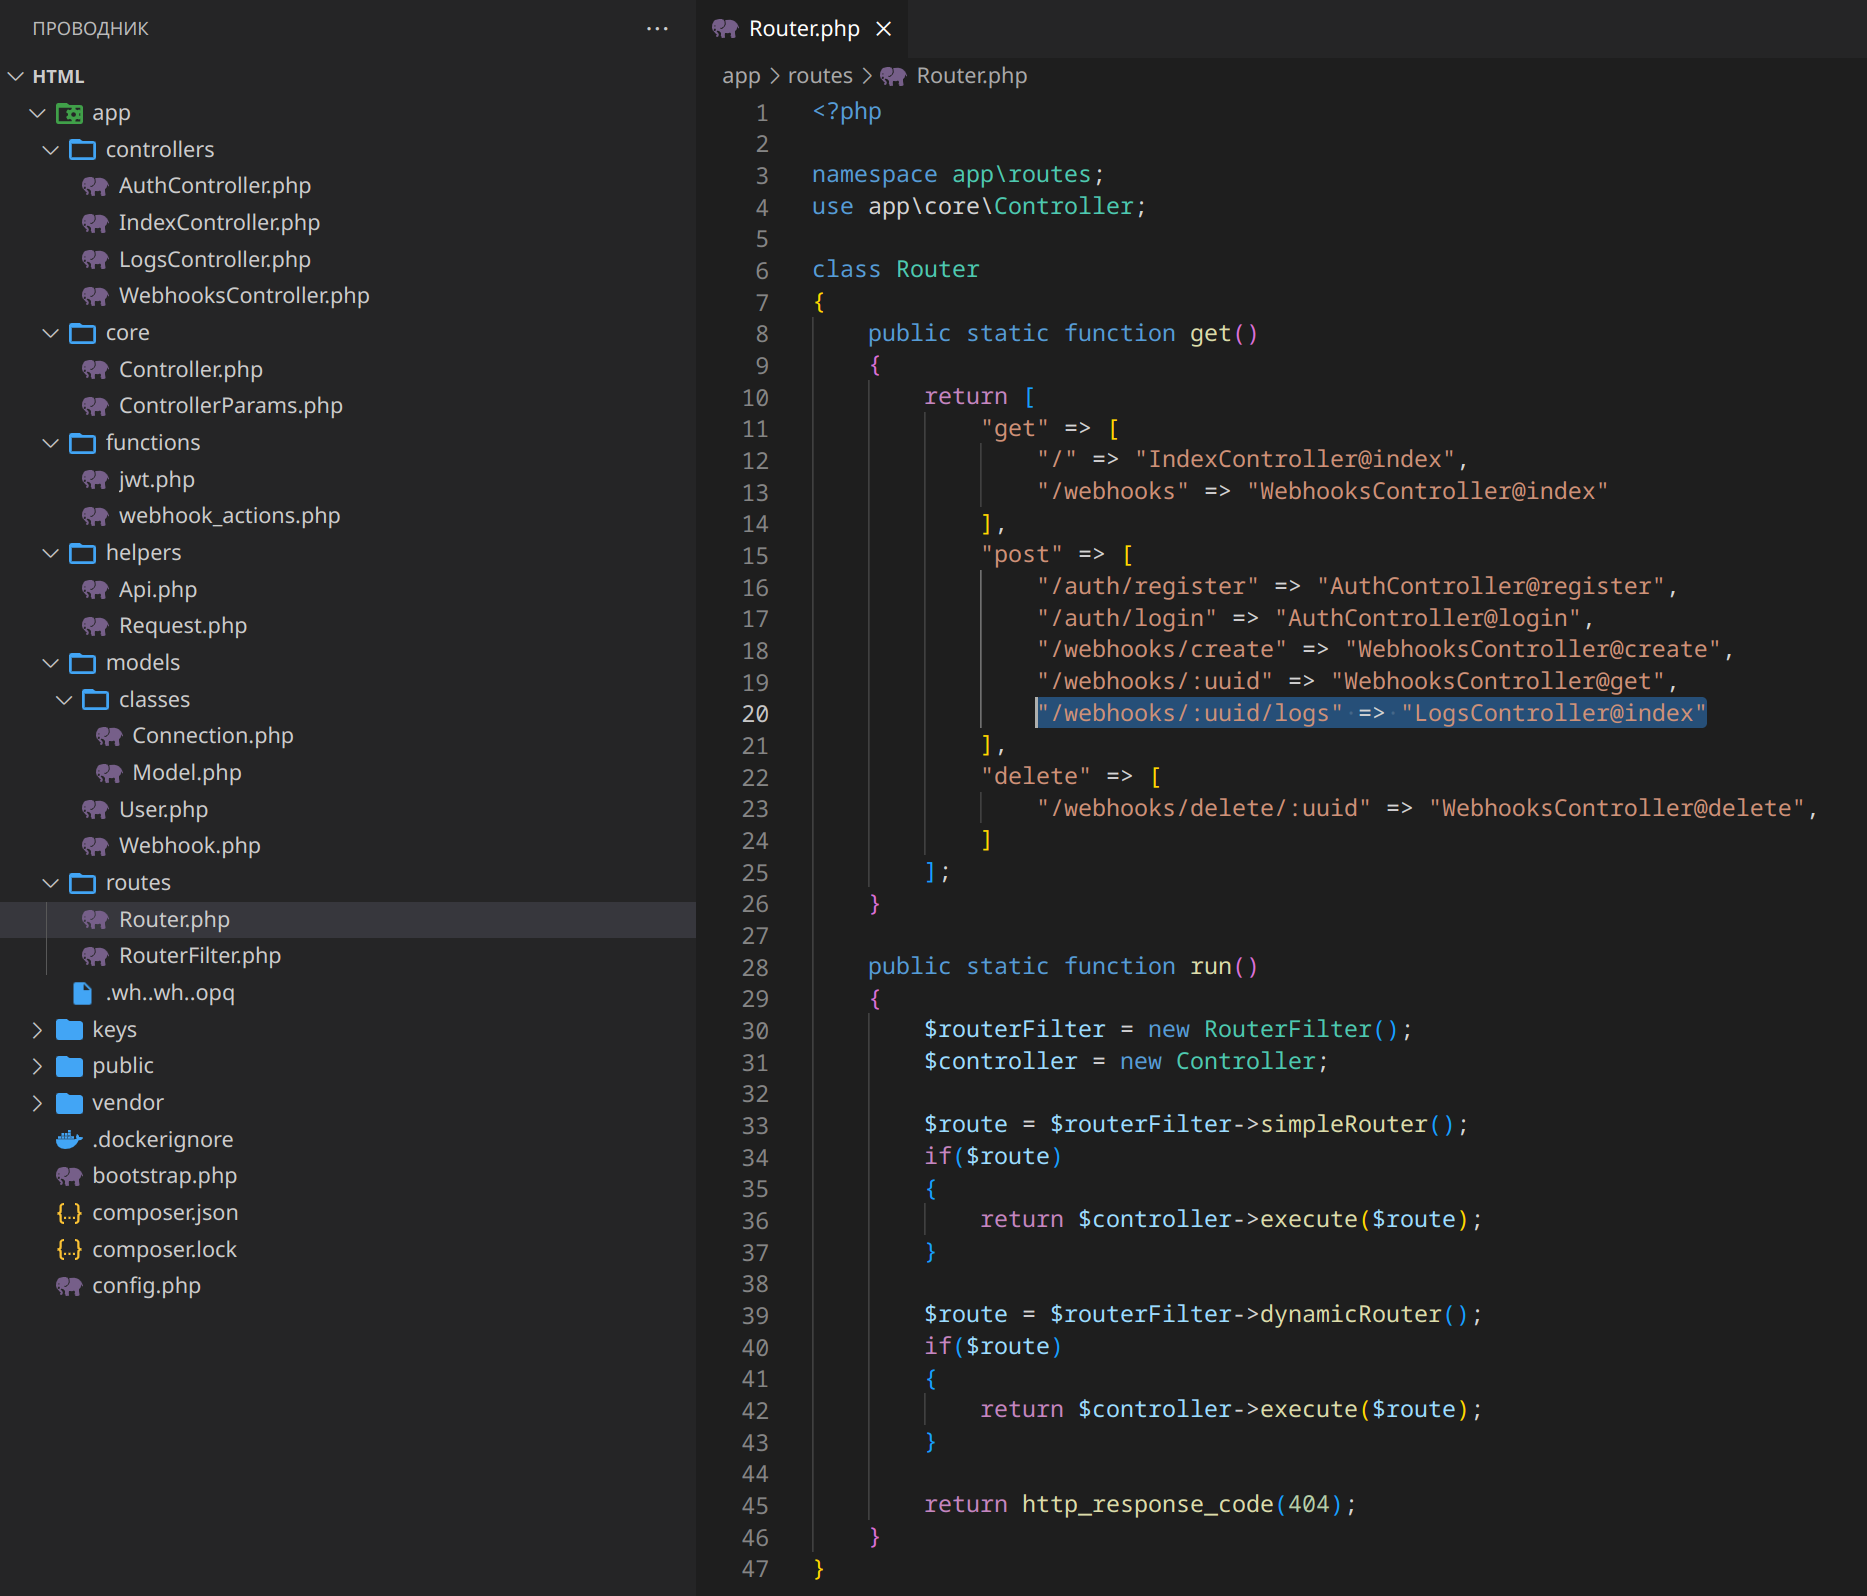This screenshot has width=1867, height=1596.
Task: Click the "AuthController@register" string
Action: (1490, 586)
